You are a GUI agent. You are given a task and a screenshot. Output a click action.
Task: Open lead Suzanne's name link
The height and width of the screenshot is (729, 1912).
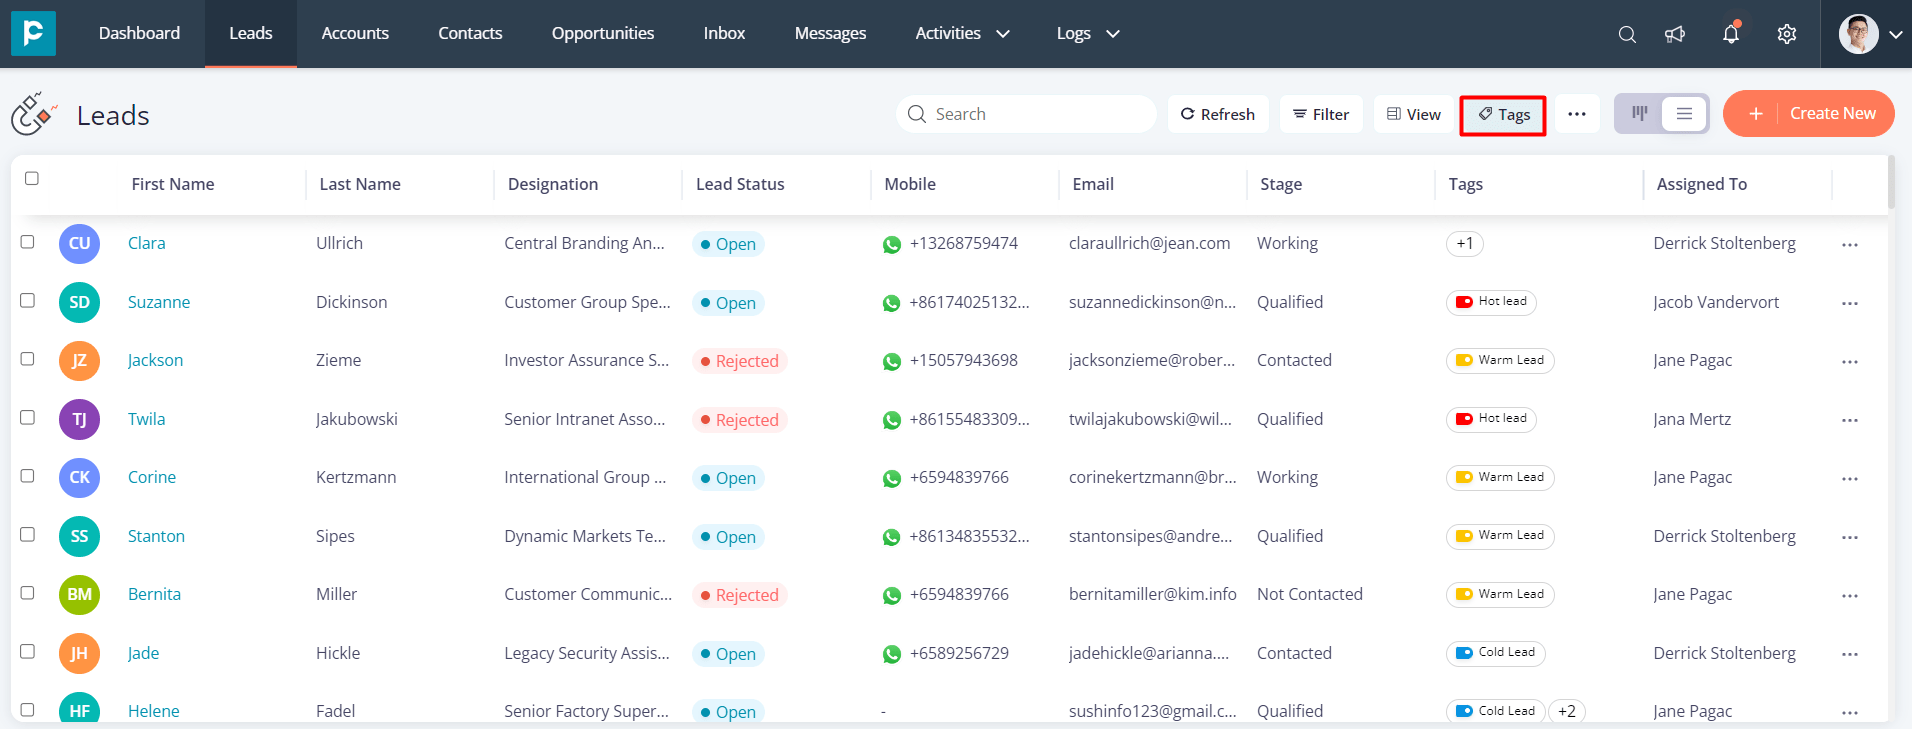159,302
